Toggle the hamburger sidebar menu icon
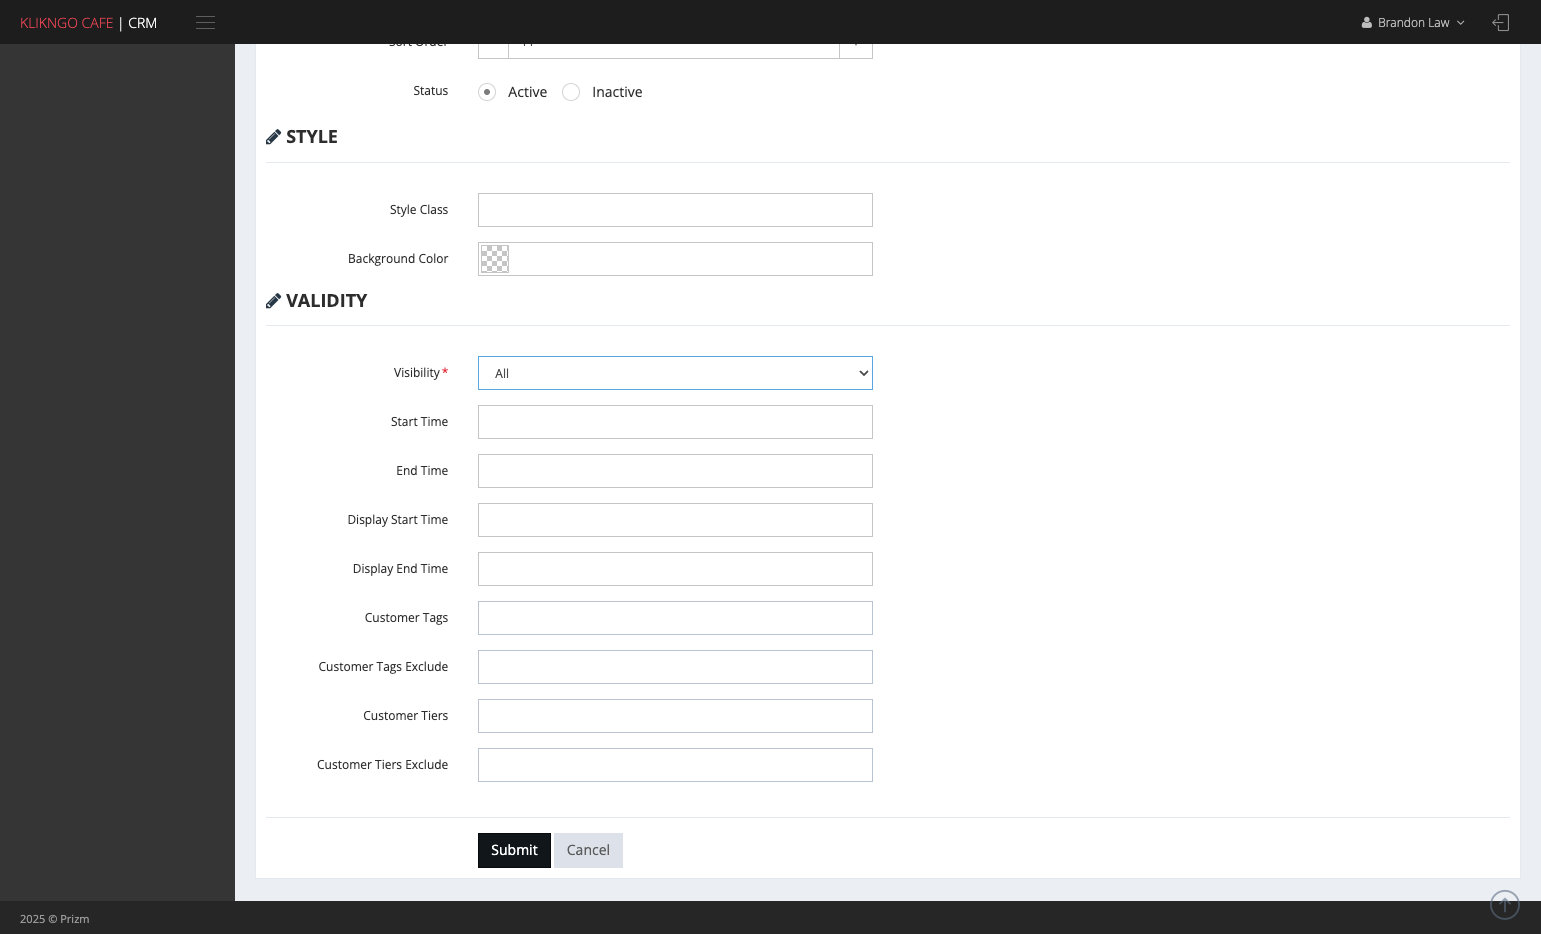The image size is (1541, 934). tap(205, 22)
